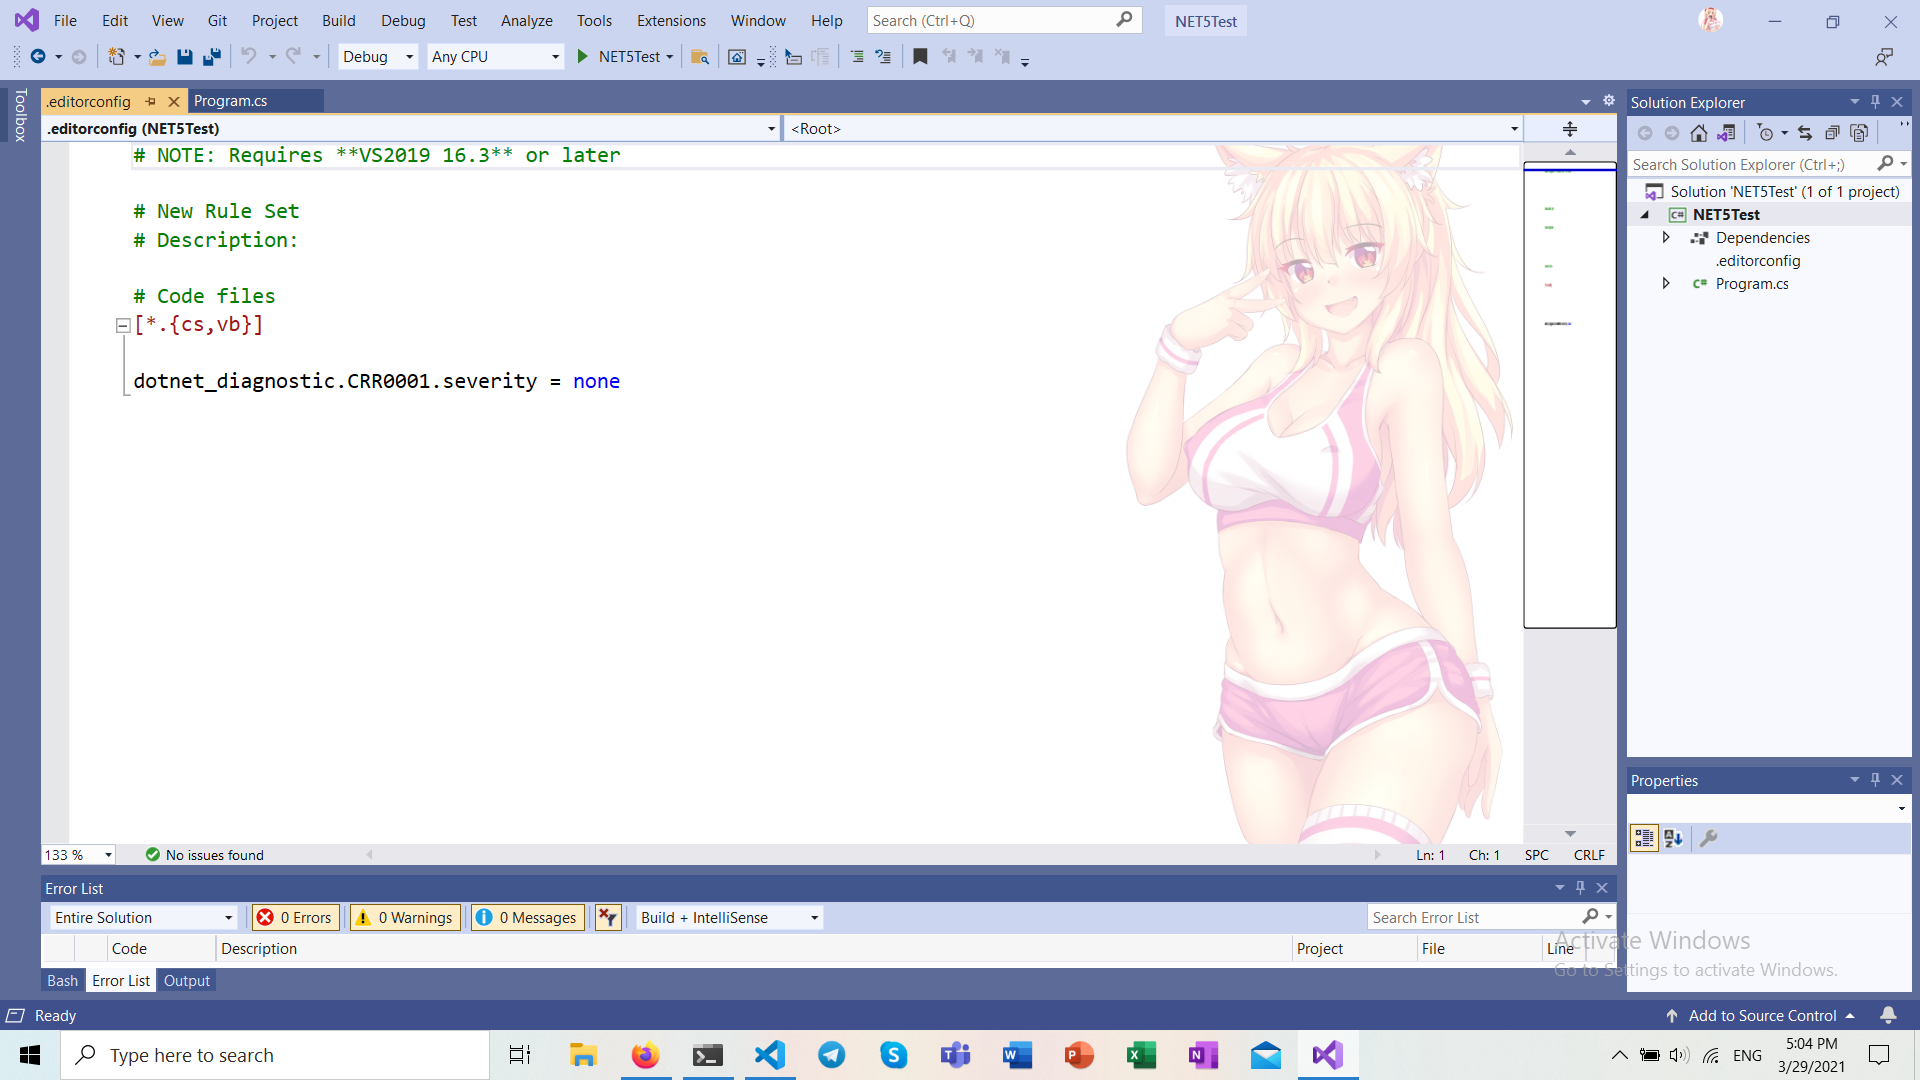This screenshot has width=1920, height=1080.
Task: Expand the Dependencies node
Action: (1666, 238)
